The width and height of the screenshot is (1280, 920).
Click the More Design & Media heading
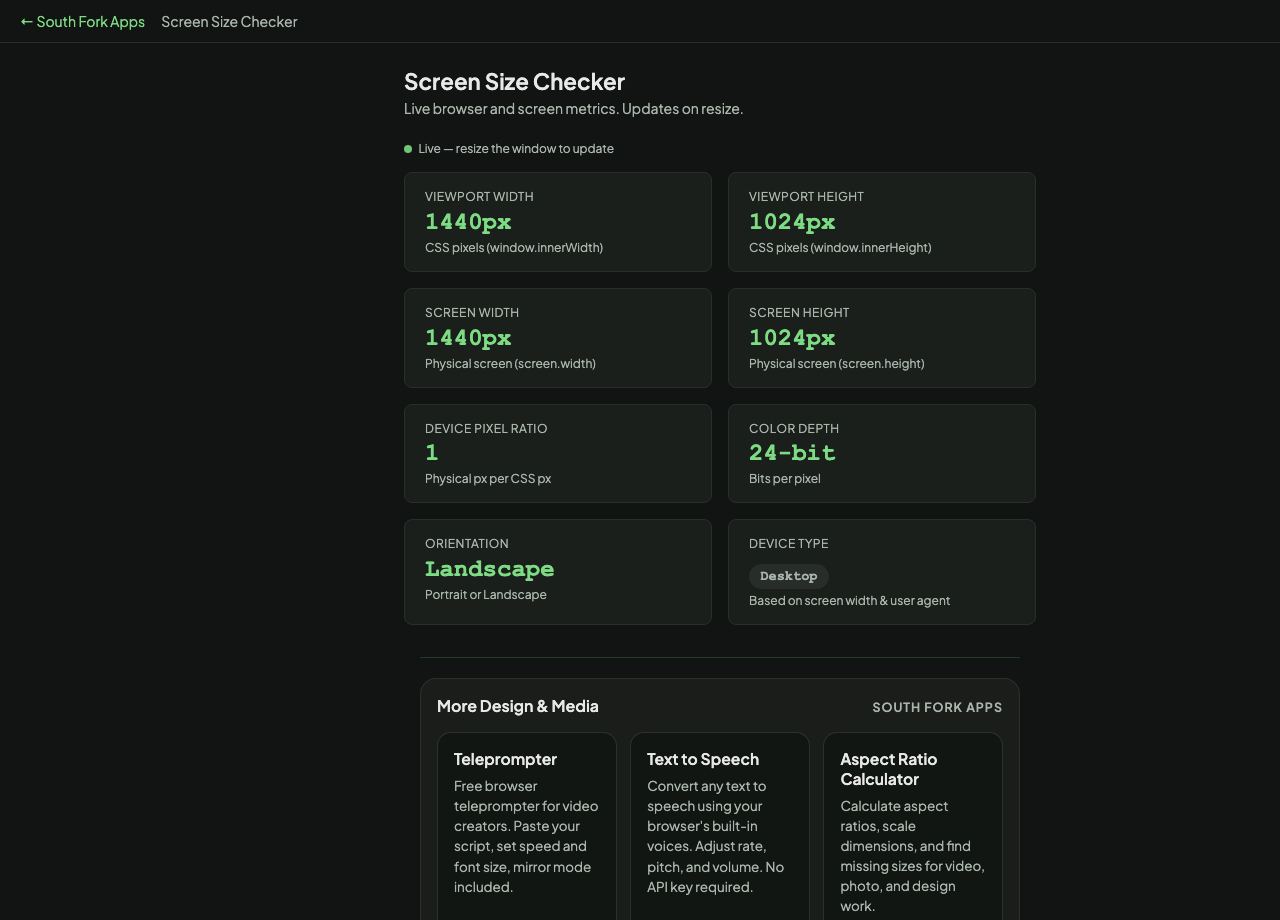(x=518, y=706)
